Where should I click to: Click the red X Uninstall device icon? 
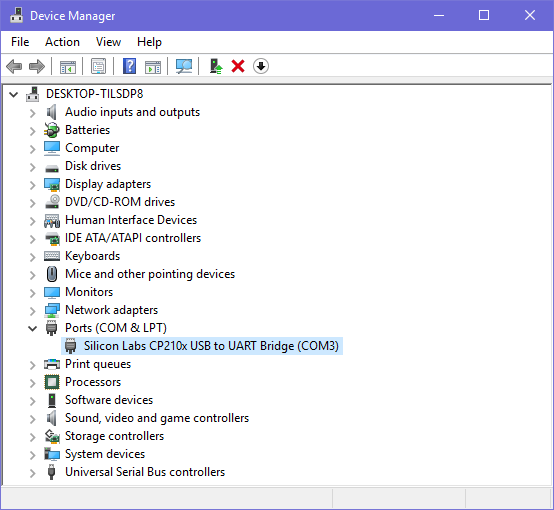coord(238,66)
